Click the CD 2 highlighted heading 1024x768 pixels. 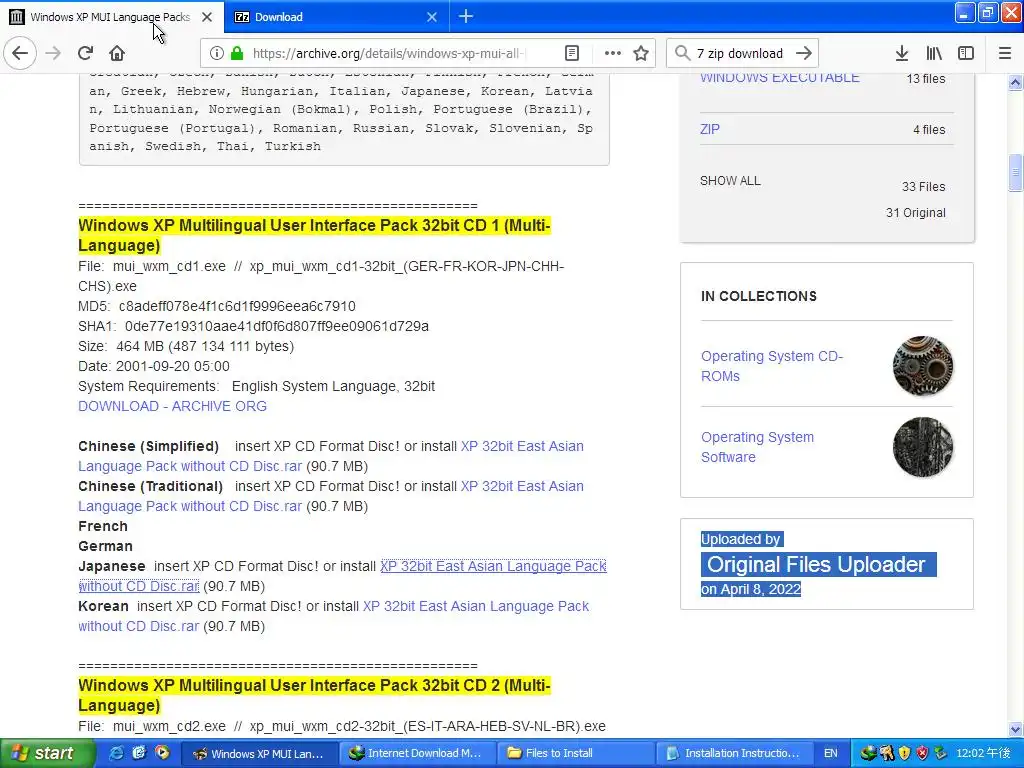314,695
